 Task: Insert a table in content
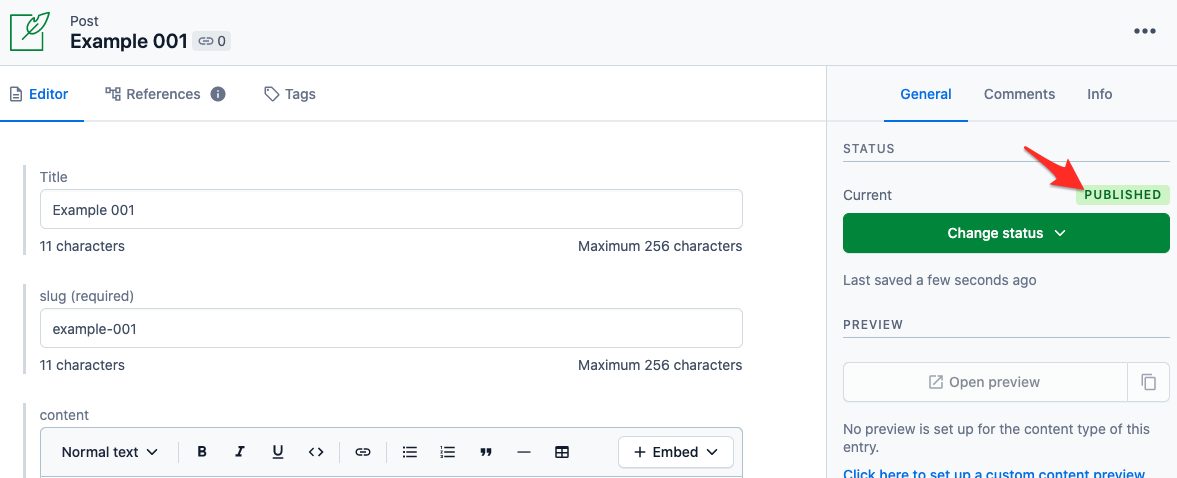561,452
